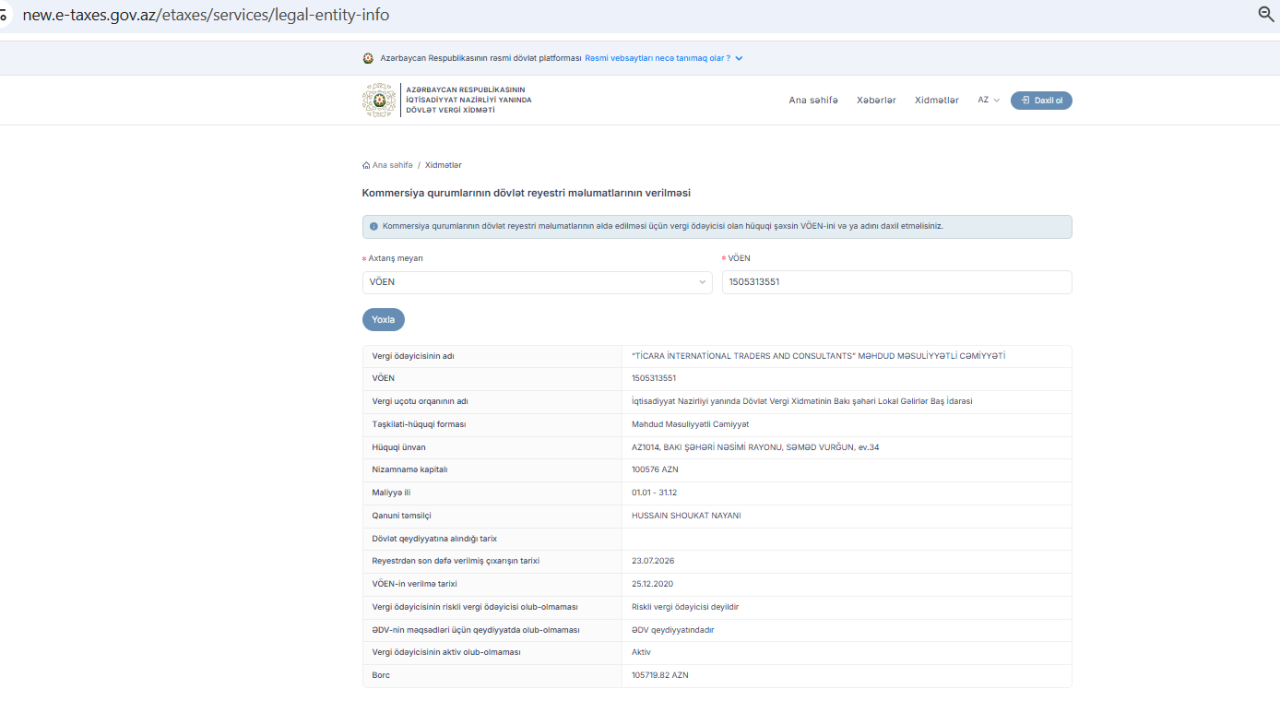Viewport: 1280px width, 701px height.
Task: Select the VÖEN value 1505313551 in the table
Action: (654, 379)
